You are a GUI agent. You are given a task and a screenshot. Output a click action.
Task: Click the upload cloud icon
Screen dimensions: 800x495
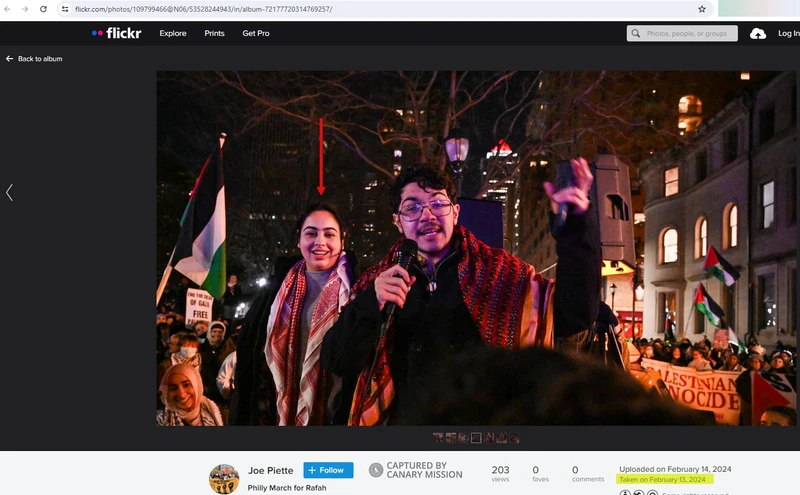coord(758,33)
